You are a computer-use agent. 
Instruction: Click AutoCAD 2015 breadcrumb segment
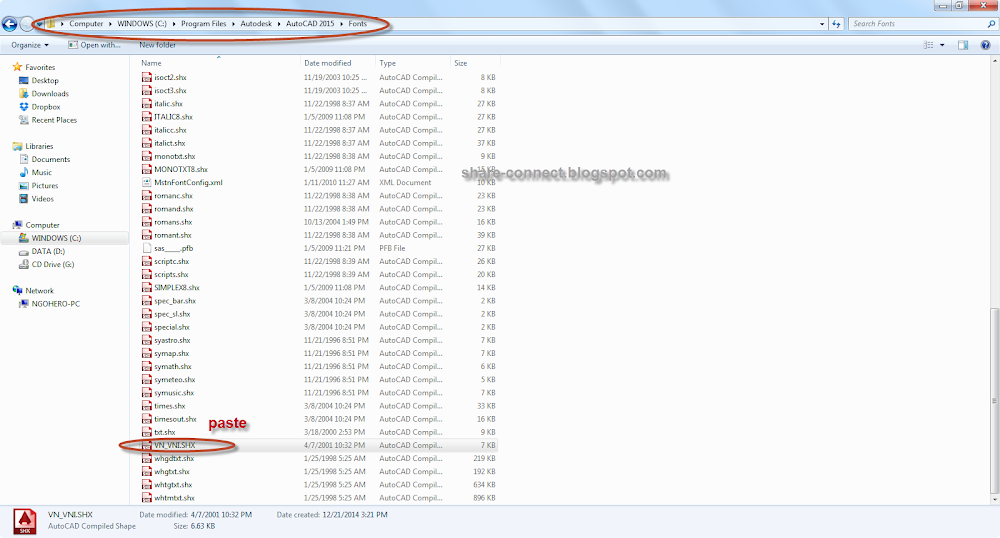pyautogui.click(x=309, y=24)
